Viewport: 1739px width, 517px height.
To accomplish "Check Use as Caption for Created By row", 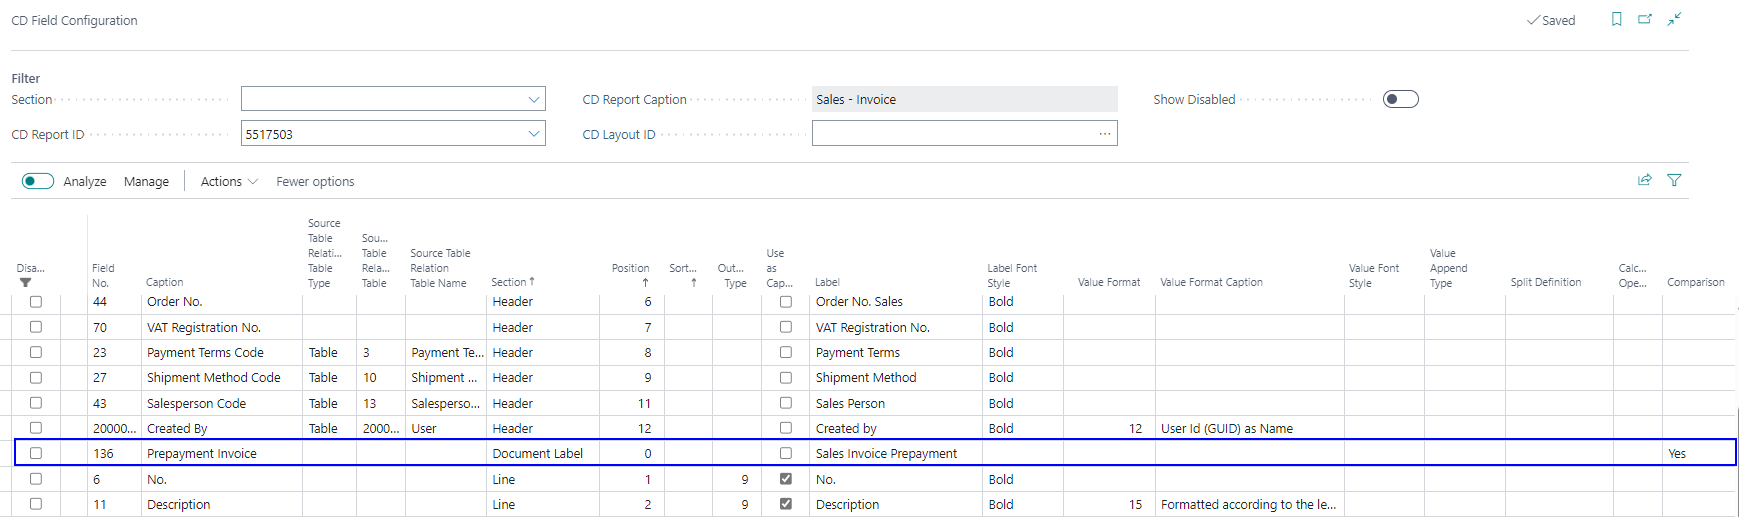I will [785, 428].
